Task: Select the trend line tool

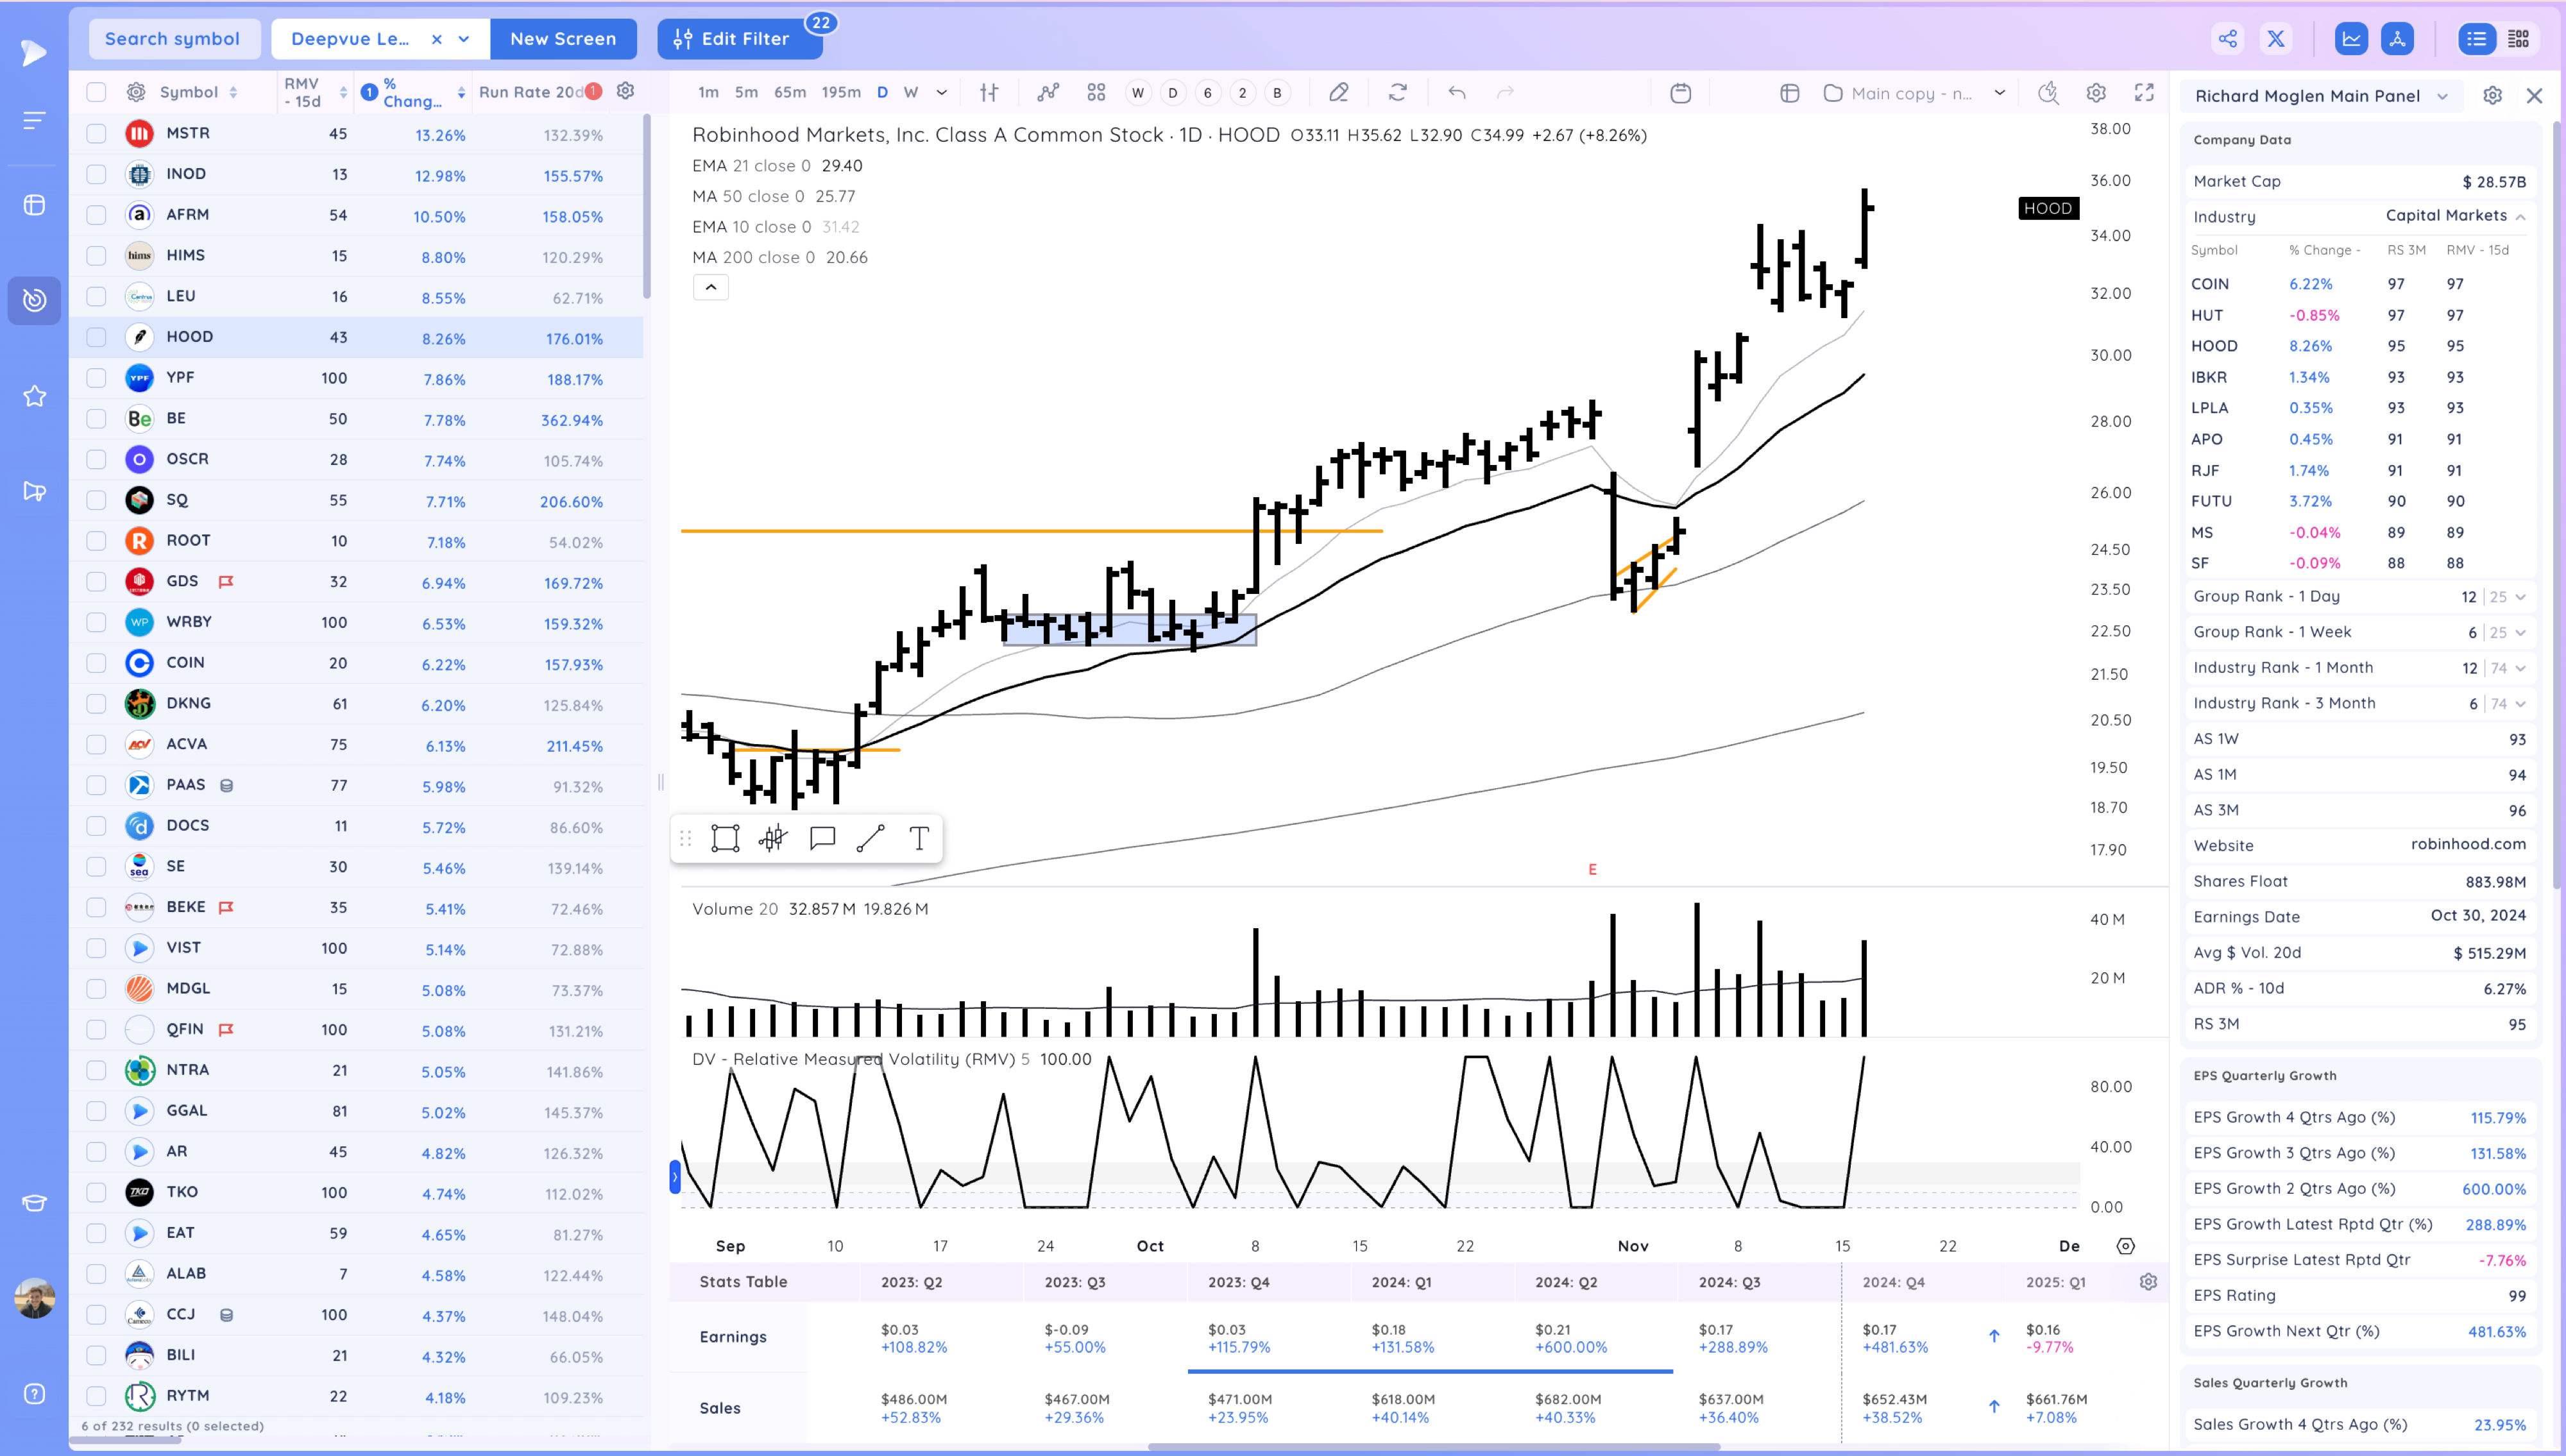Action: 870,838
